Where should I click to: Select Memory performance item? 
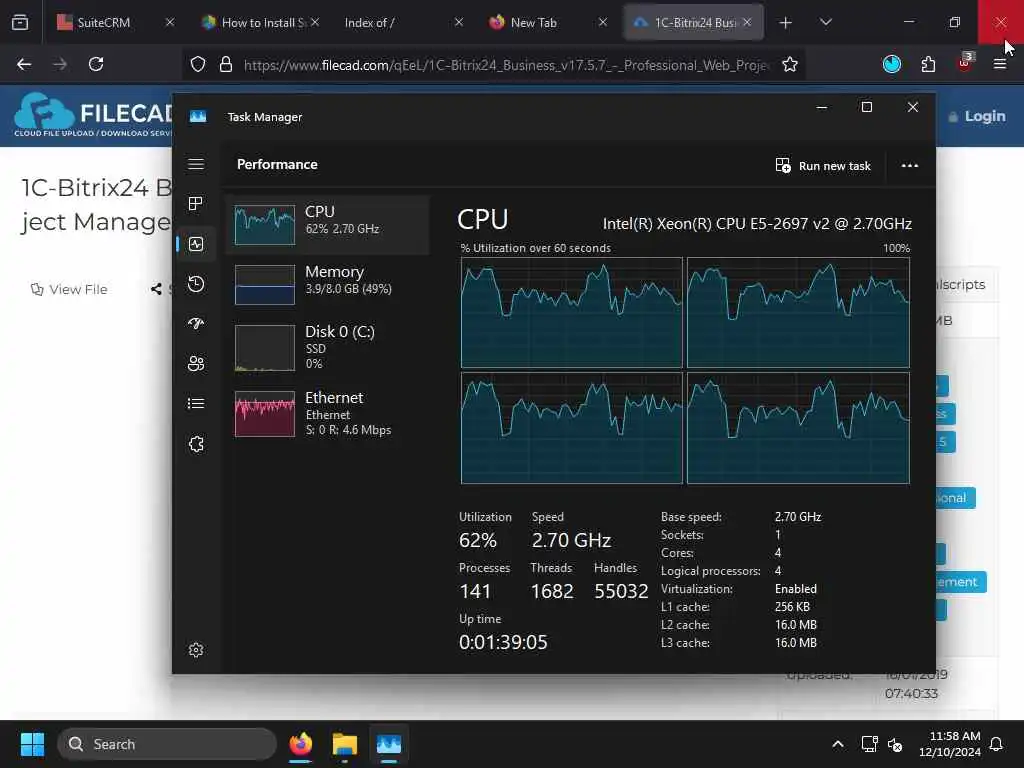[x=328, y=285]
